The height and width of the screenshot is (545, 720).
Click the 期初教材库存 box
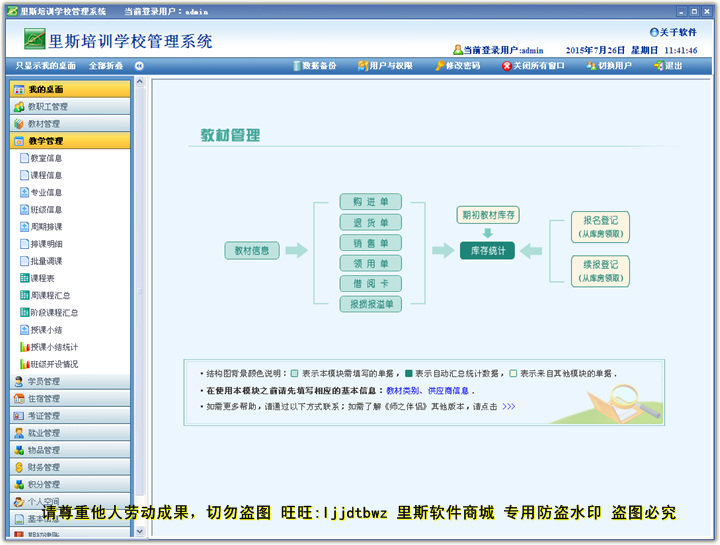(488, 215)
